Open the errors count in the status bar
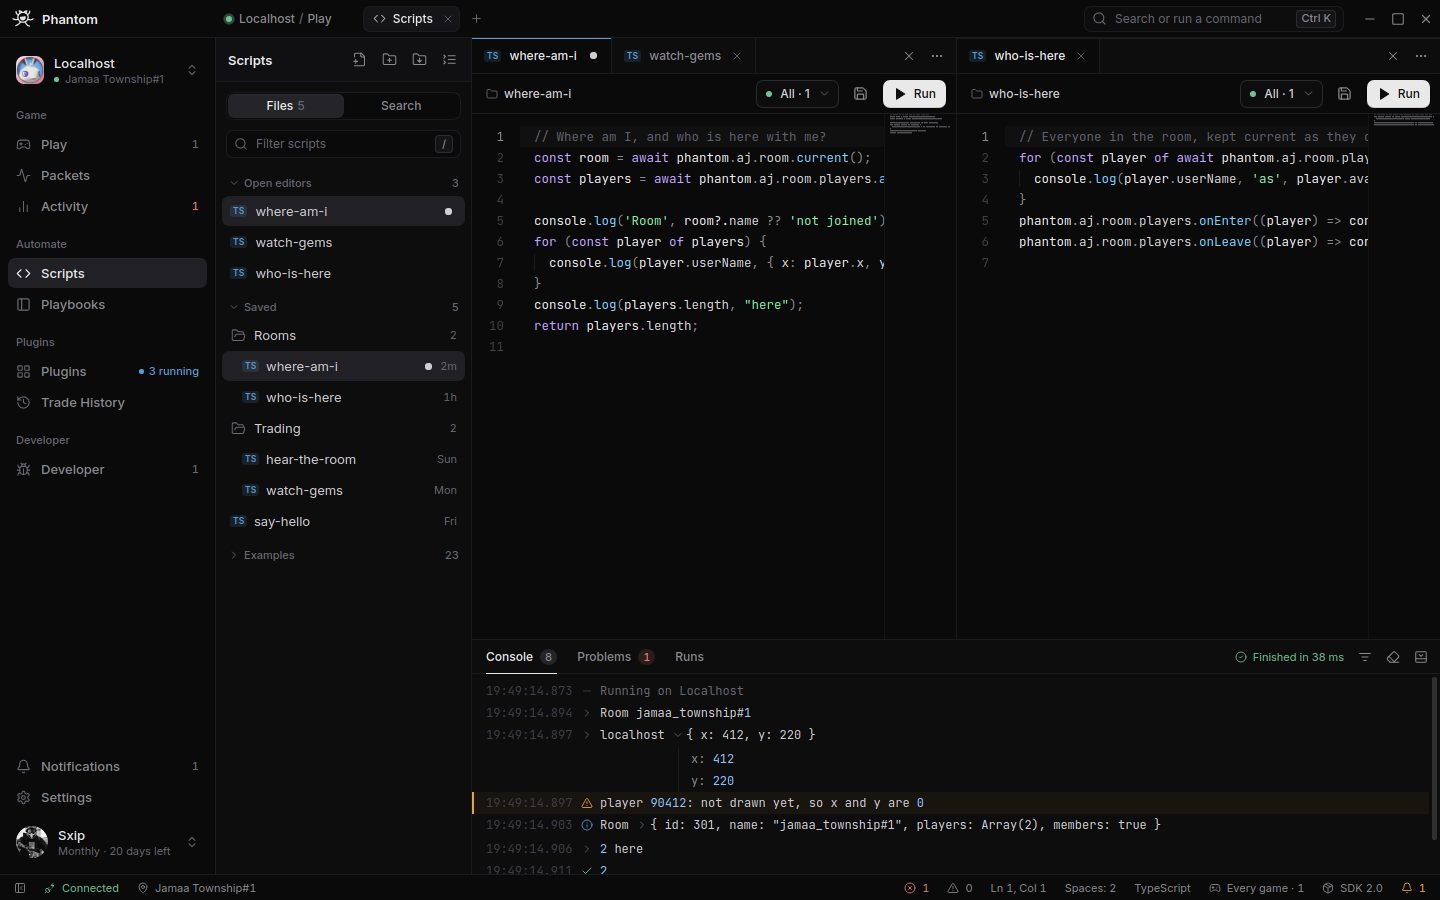1440x900 pixels. point(917,888)
